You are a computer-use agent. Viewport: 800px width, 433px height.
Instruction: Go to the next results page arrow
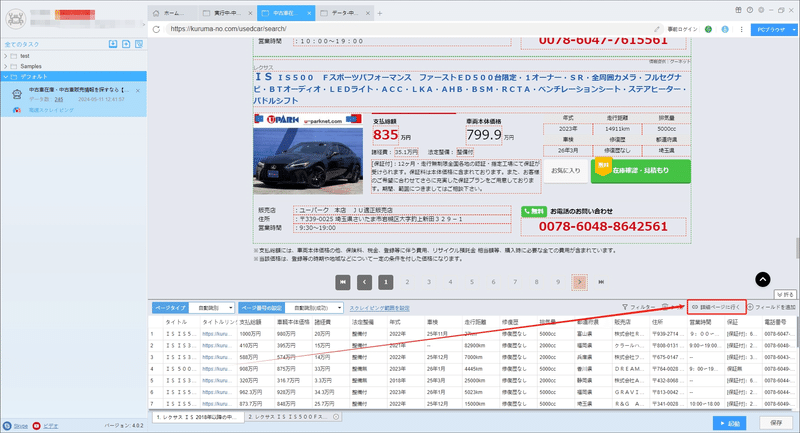580,282
